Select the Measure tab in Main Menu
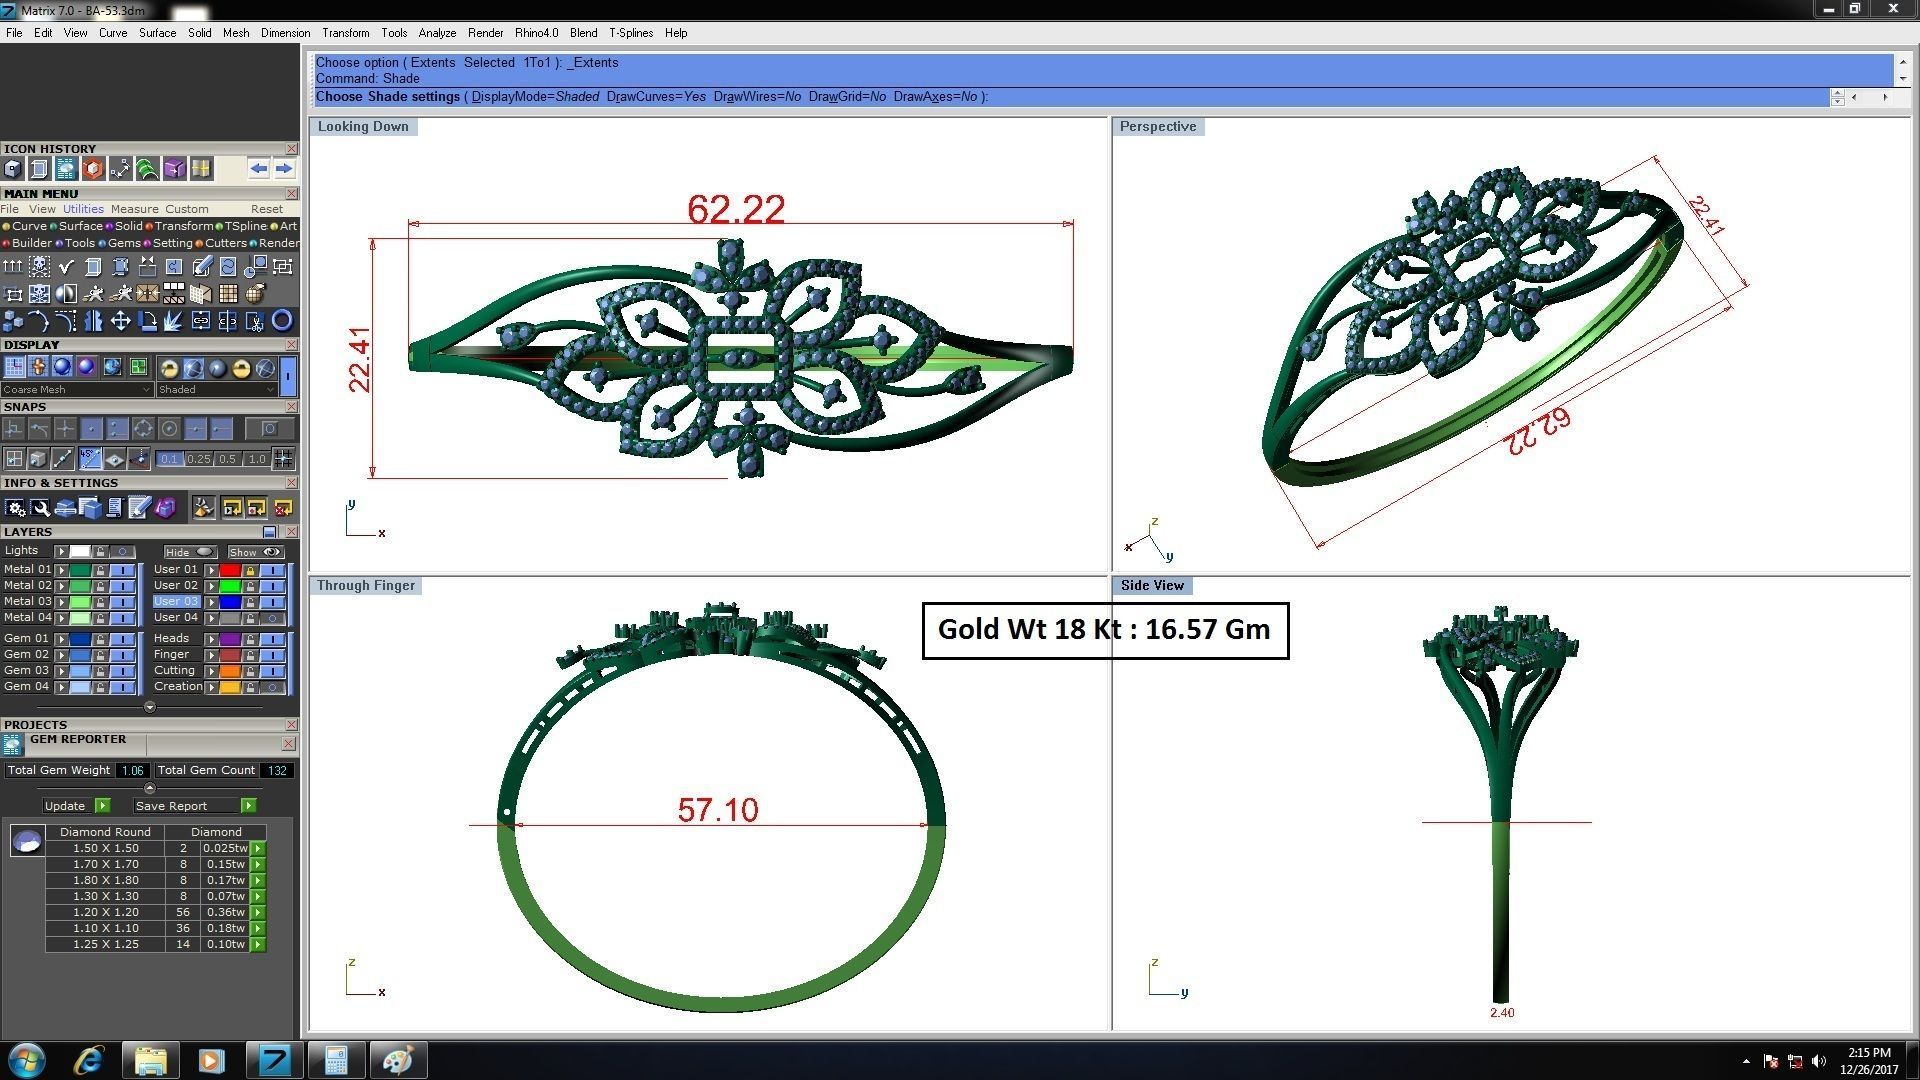Viewport: 1920px width, 1080px height. 134,209
